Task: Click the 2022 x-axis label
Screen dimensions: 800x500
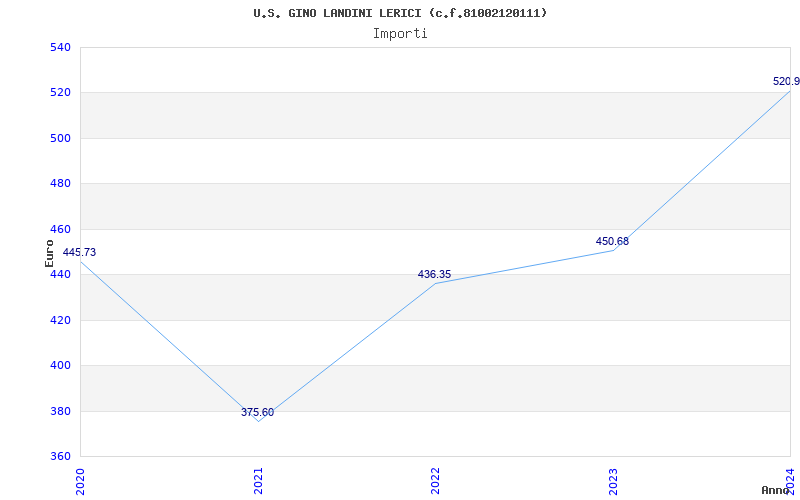Action: pos(435,480)
